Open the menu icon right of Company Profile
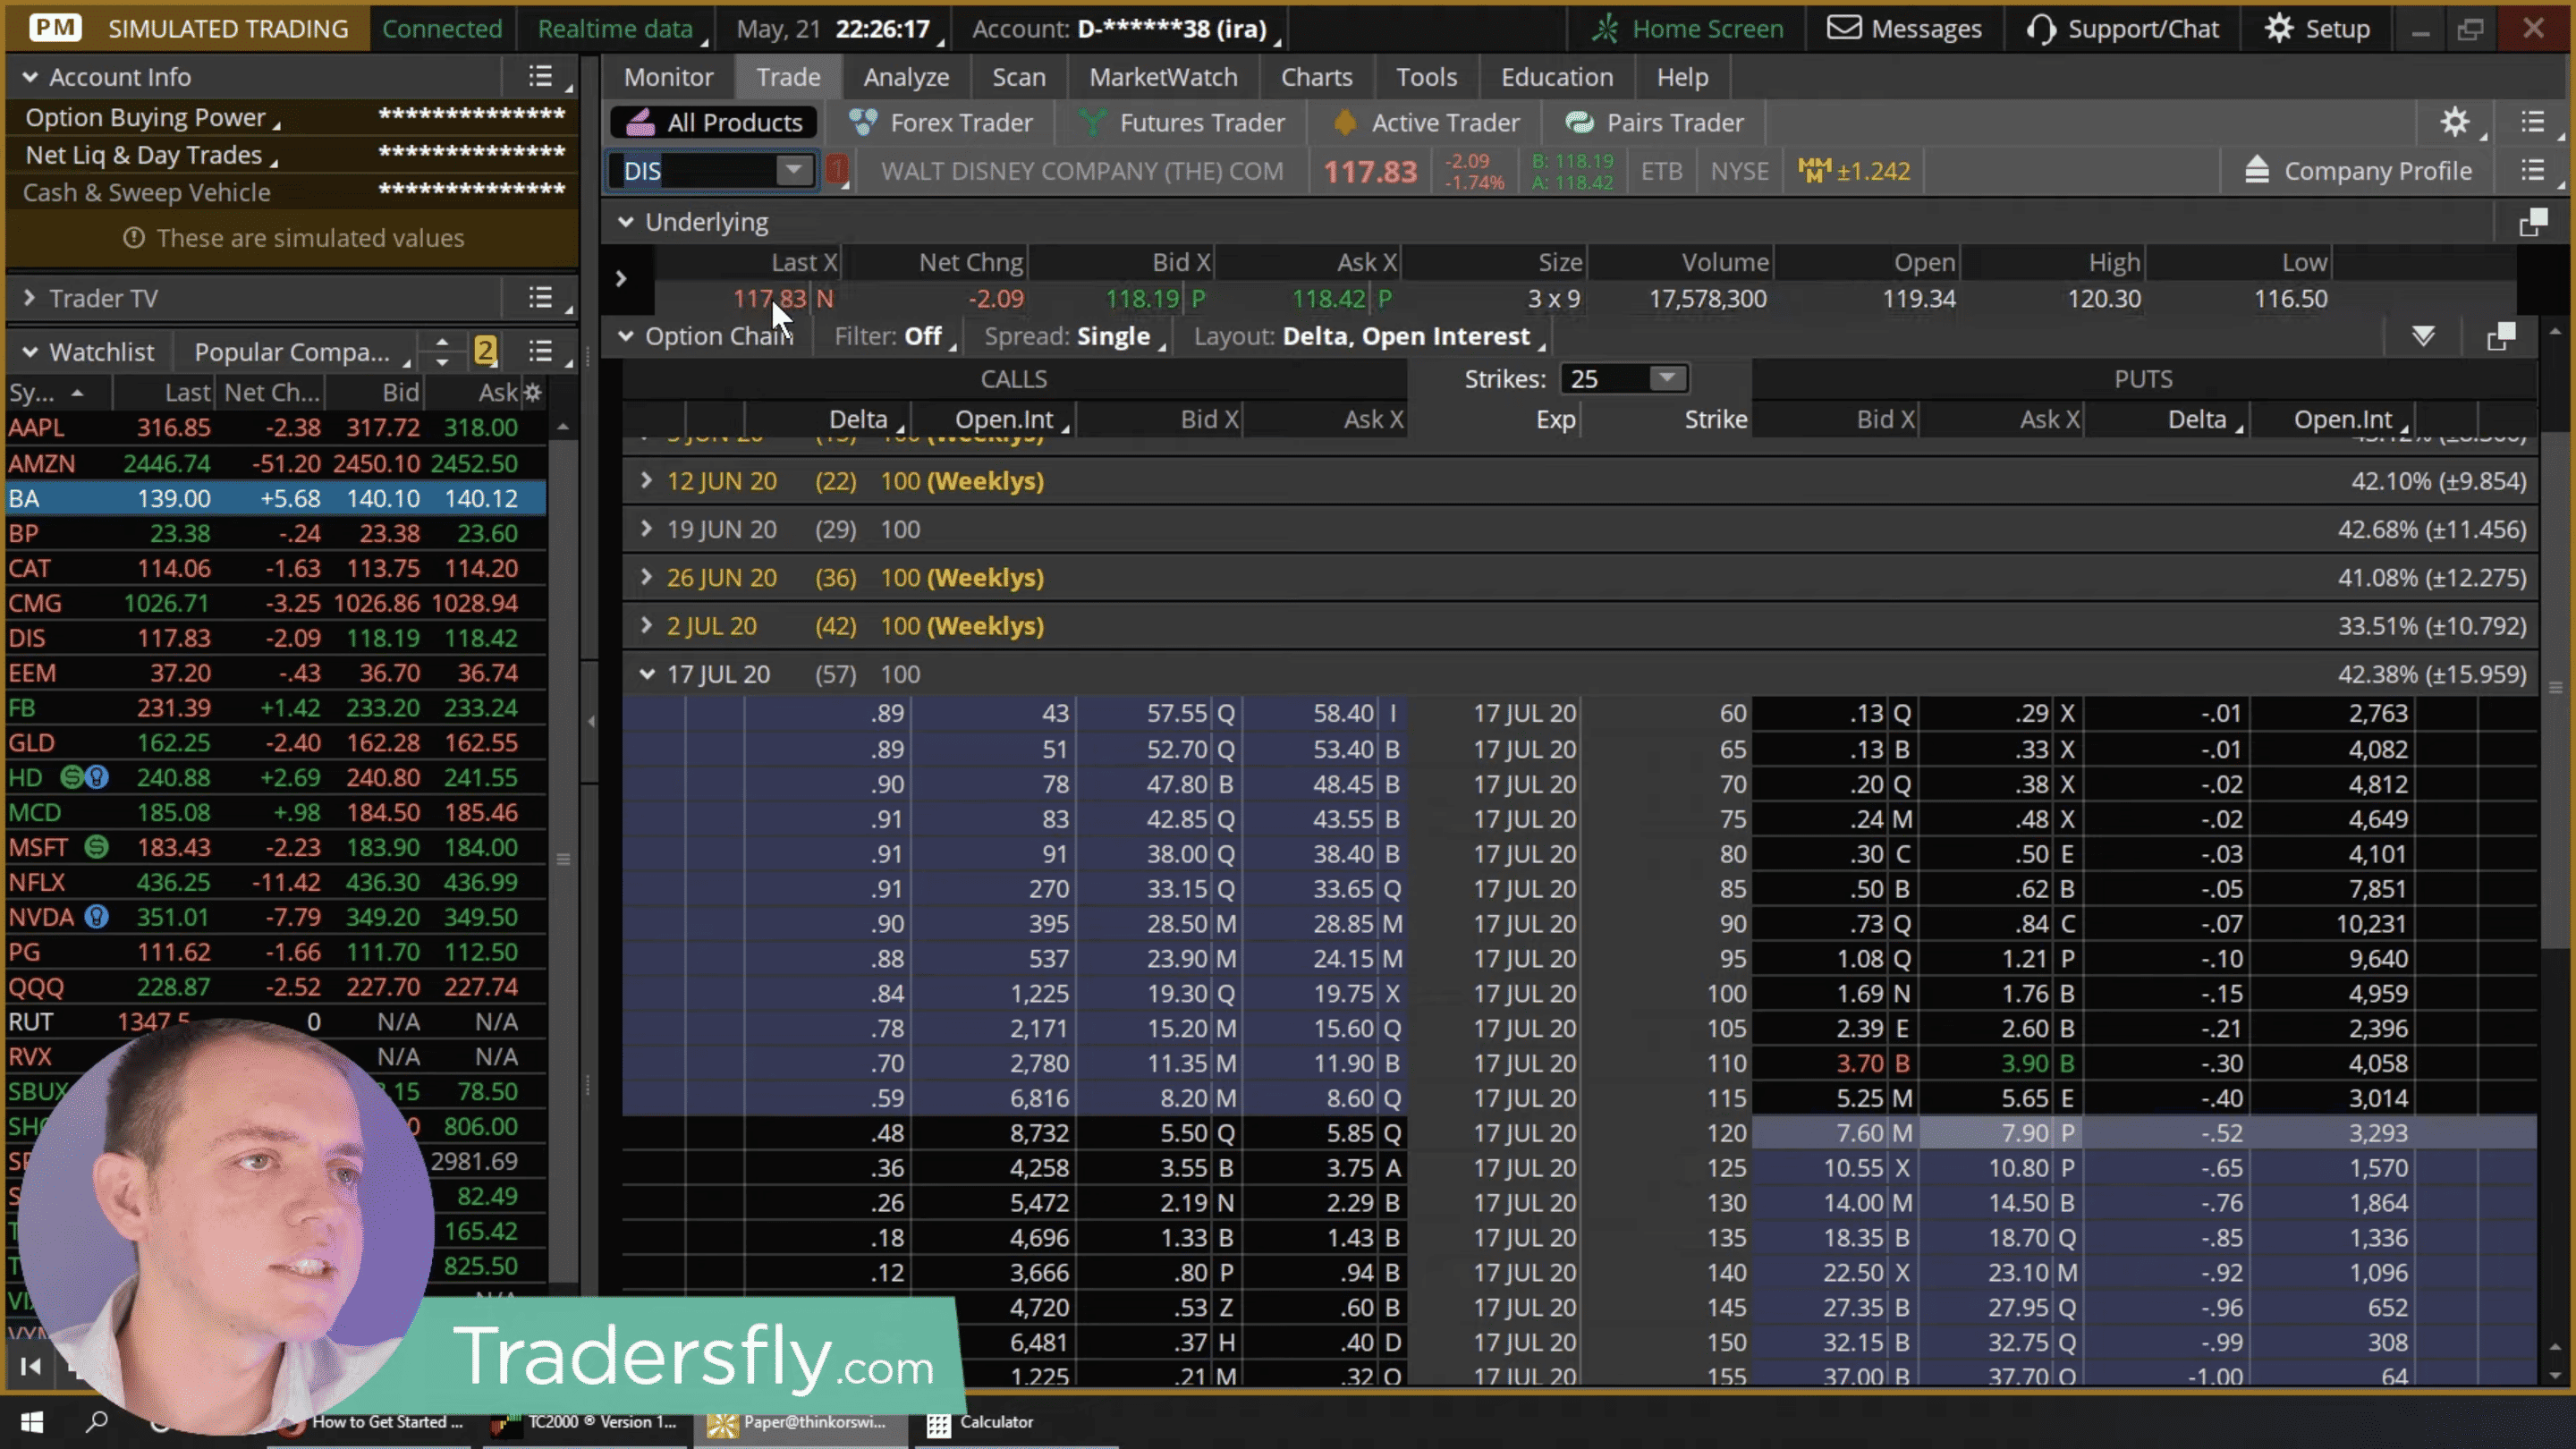 tap(2533, 171)
